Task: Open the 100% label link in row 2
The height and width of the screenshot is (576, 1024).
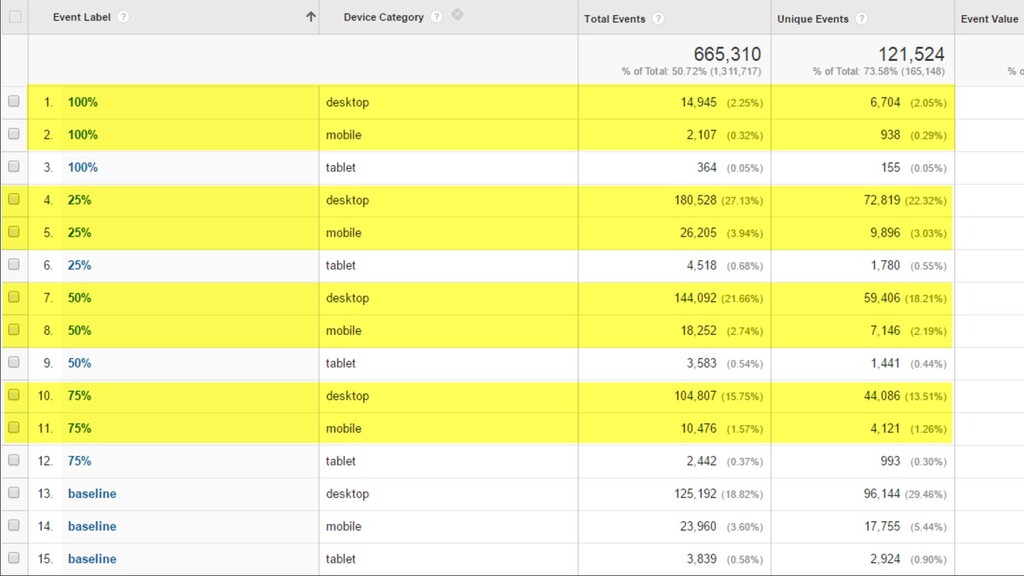Action: click(x=83, y=135)
